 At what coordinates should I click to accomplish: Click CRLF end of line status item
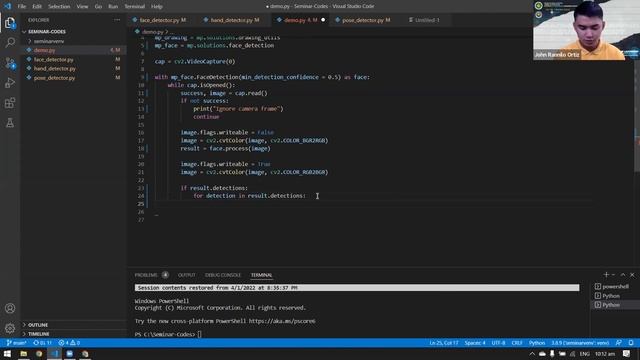click(x=517, y=343)
